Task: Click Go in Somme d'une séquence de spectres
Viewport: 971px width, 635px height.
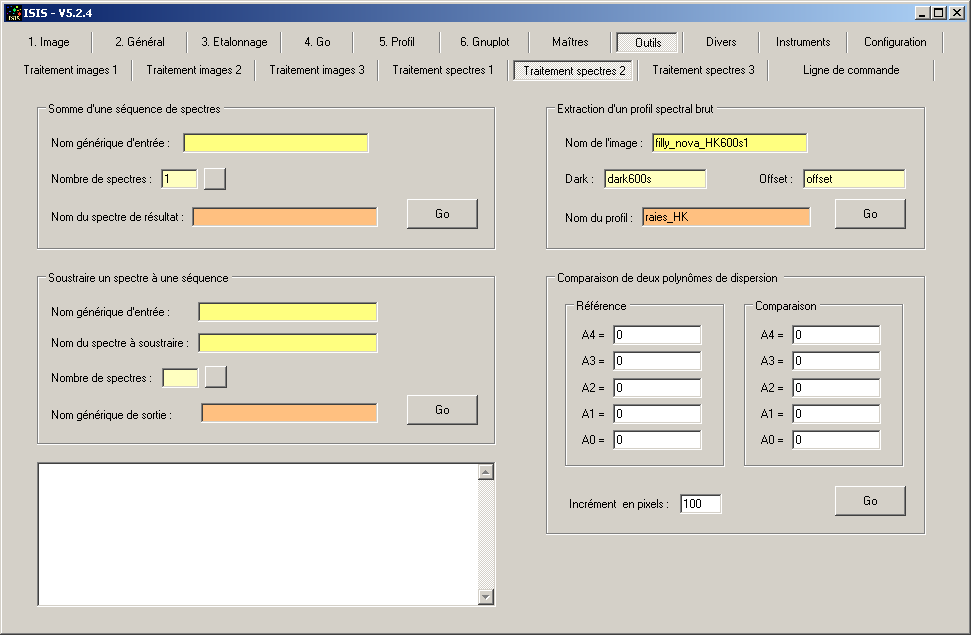Action: (x=442, y=214)
